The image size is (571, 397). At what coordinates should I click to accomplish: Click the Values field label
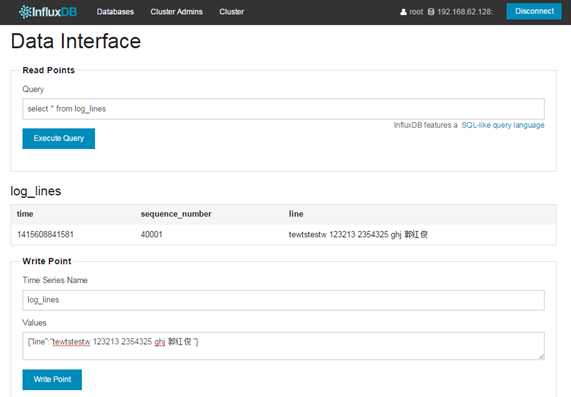(34, 323)
